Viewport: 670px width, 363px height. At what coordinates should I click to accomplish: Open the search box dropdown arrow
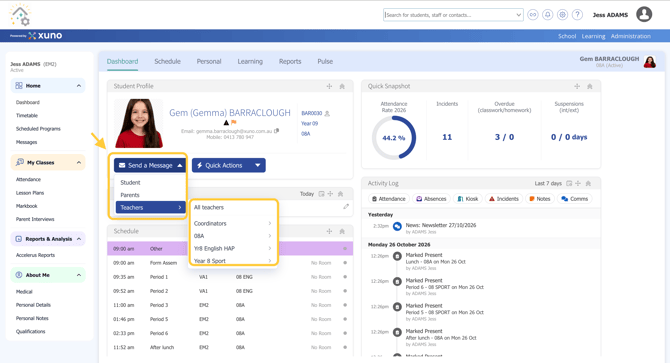(x=518, y=15)
